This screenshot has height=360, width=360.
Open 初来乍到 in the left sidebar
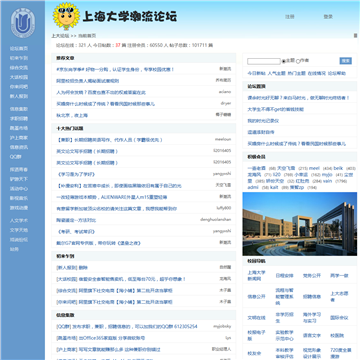(19, 58)
